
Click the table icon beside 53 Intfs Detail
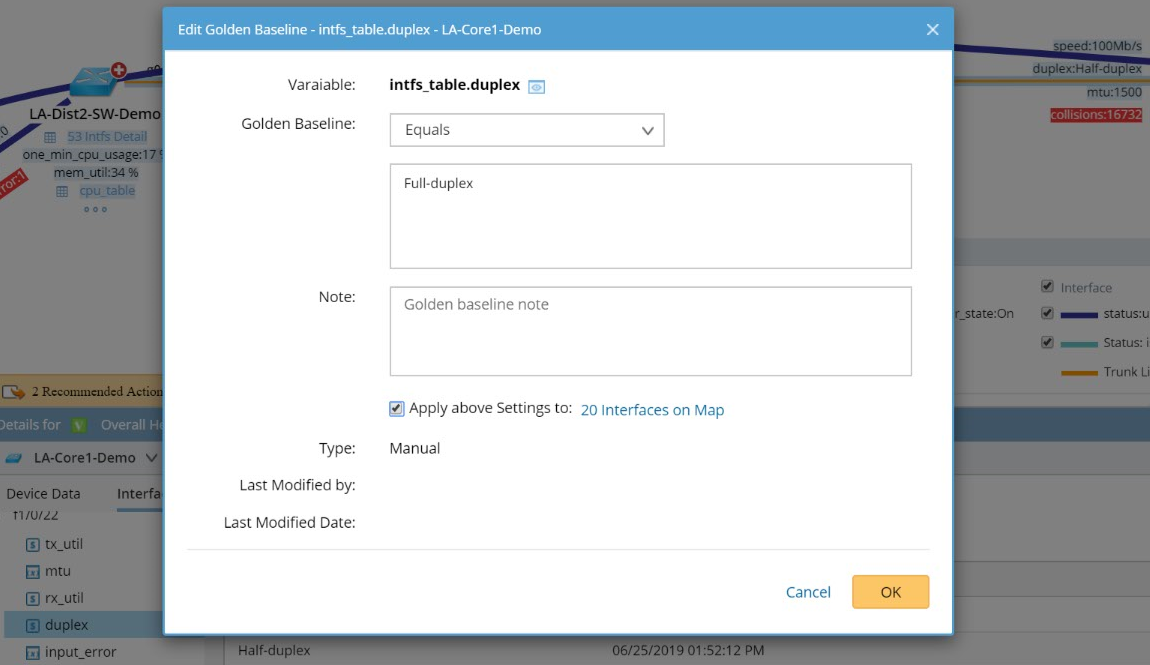coord(50,137)
